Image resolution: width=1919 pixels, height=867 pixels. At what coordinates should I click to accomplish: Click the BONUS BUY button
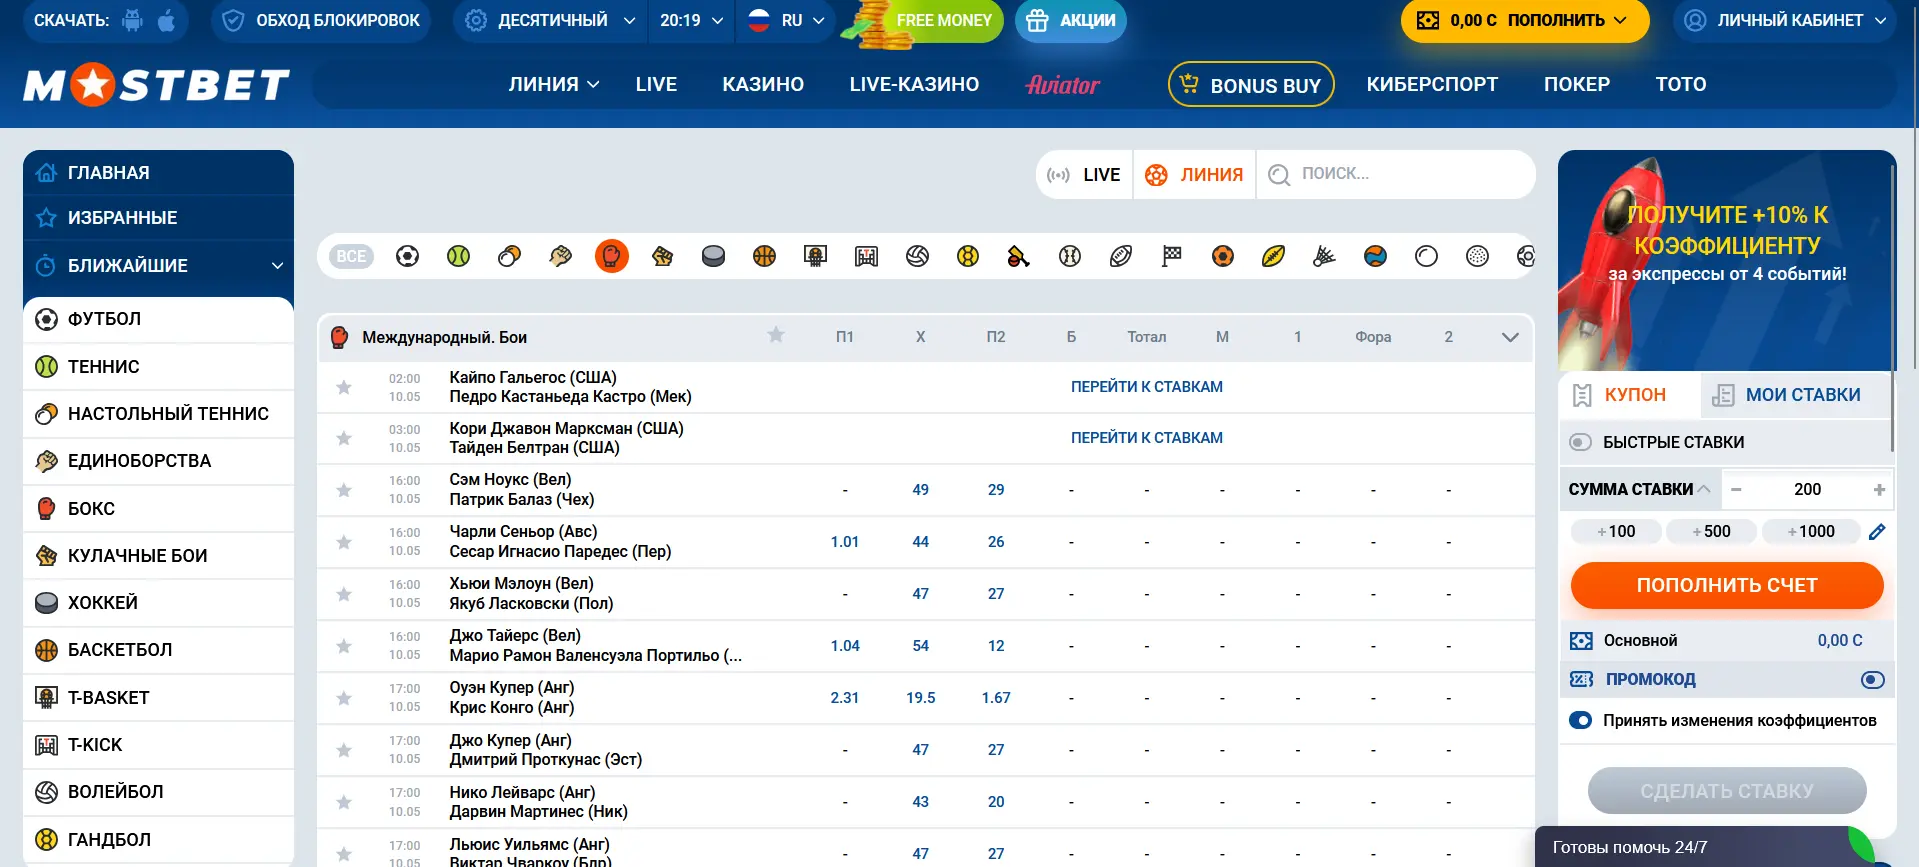[x=1251, y=85]
